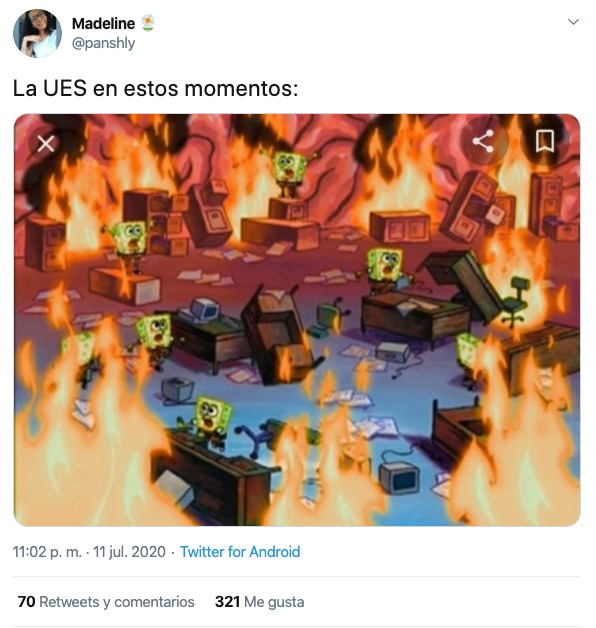Image resolution: width=596 pixels, height=628 pixels.
Task: Close the image using the X icon
Action: tap(46, 144)
